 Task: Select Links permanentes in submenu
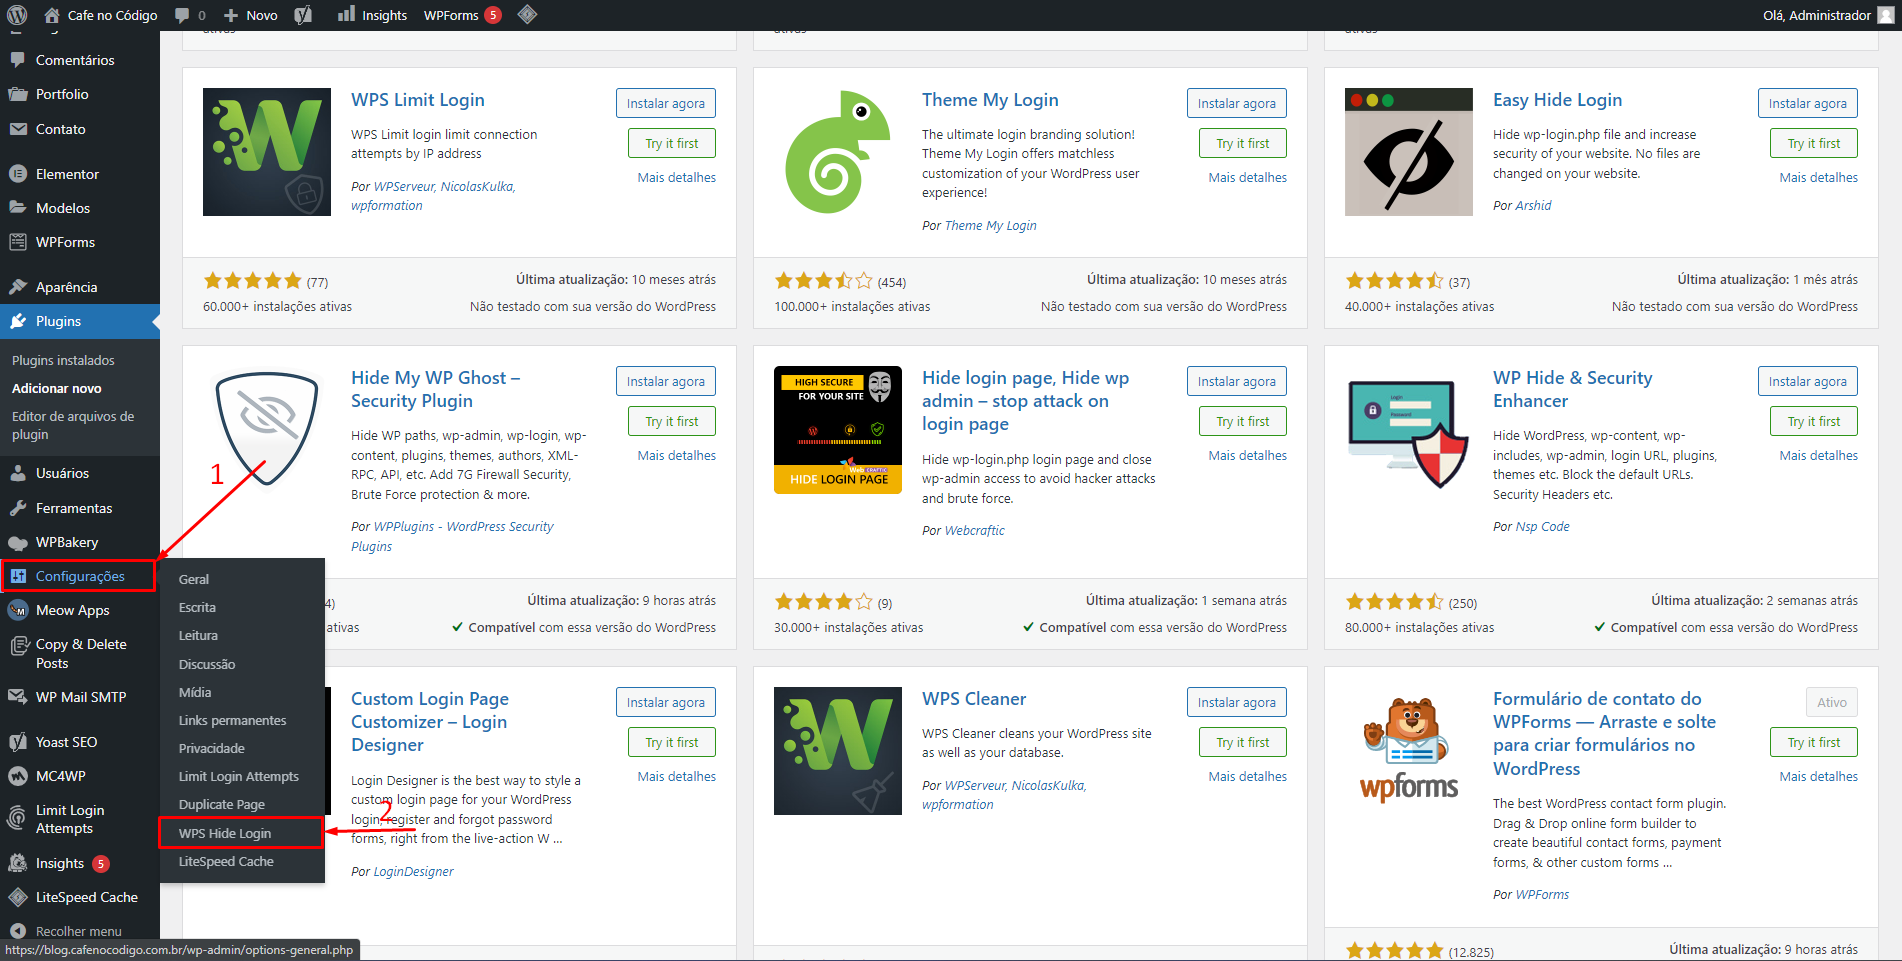232,720
